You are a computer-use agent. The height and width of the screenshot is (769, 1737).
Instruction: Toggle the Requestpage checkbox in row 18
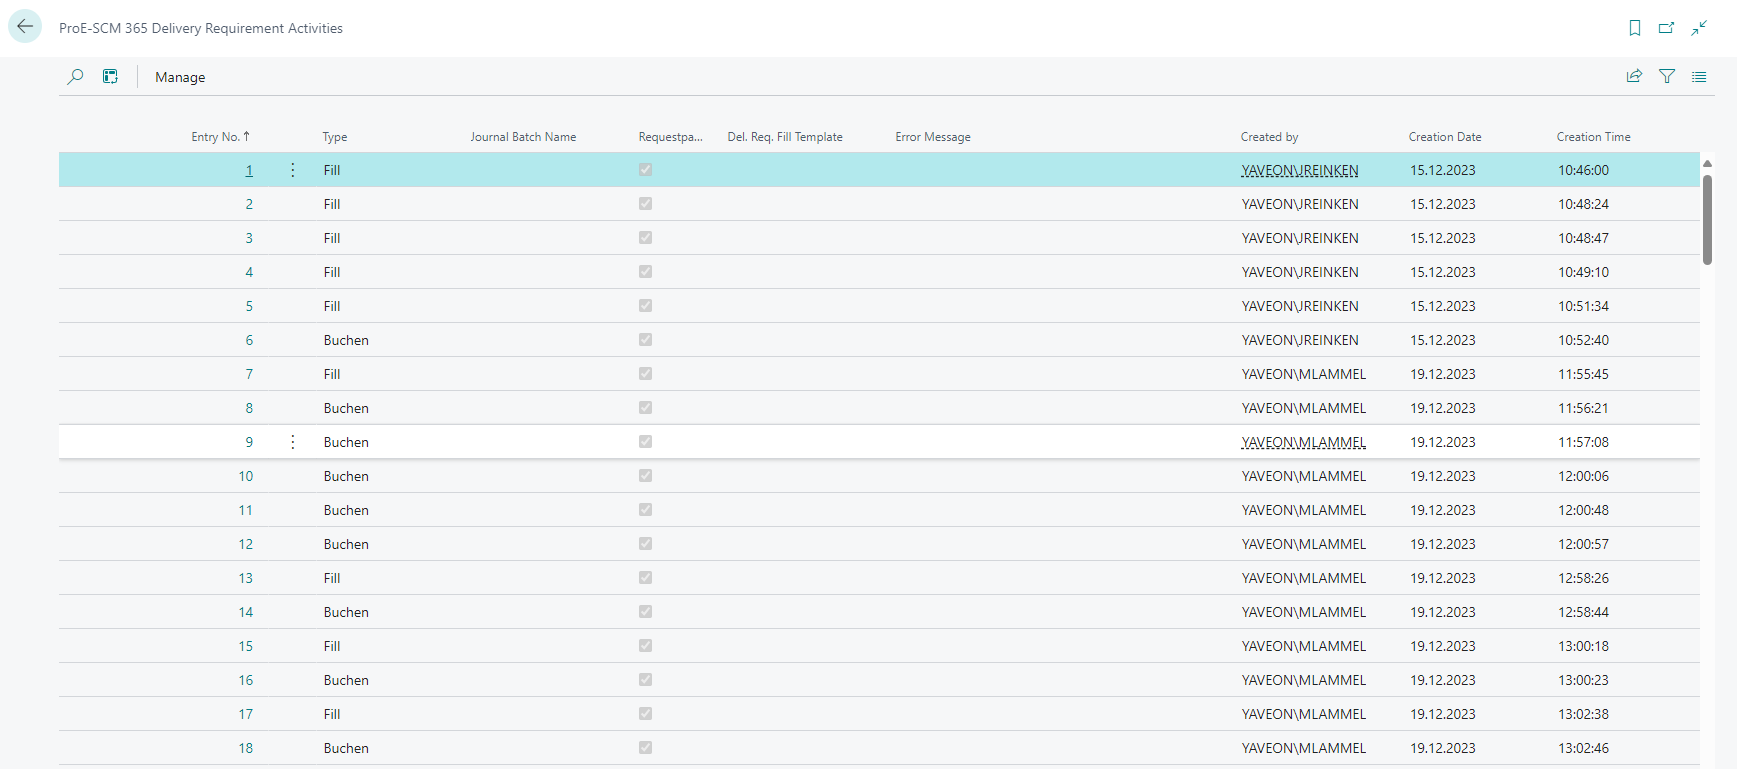645,748
